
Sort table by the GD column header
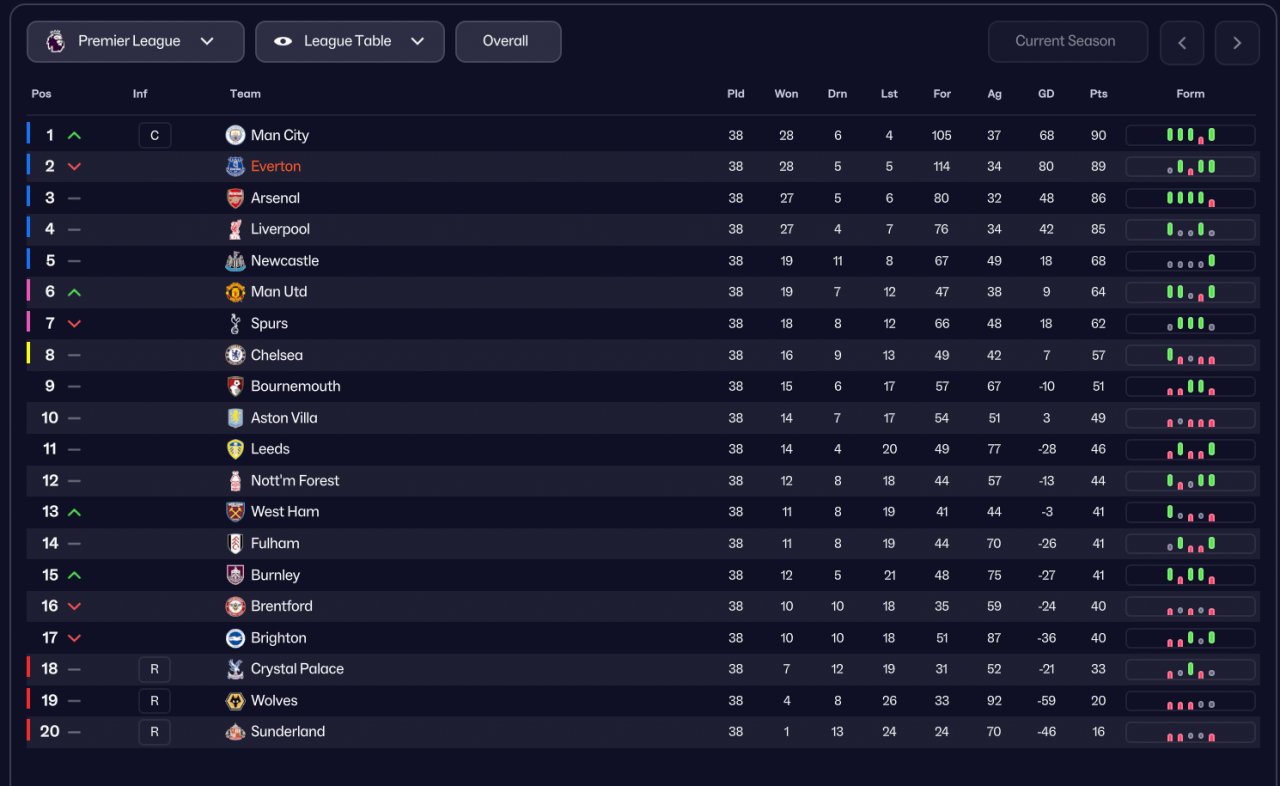1046,94
